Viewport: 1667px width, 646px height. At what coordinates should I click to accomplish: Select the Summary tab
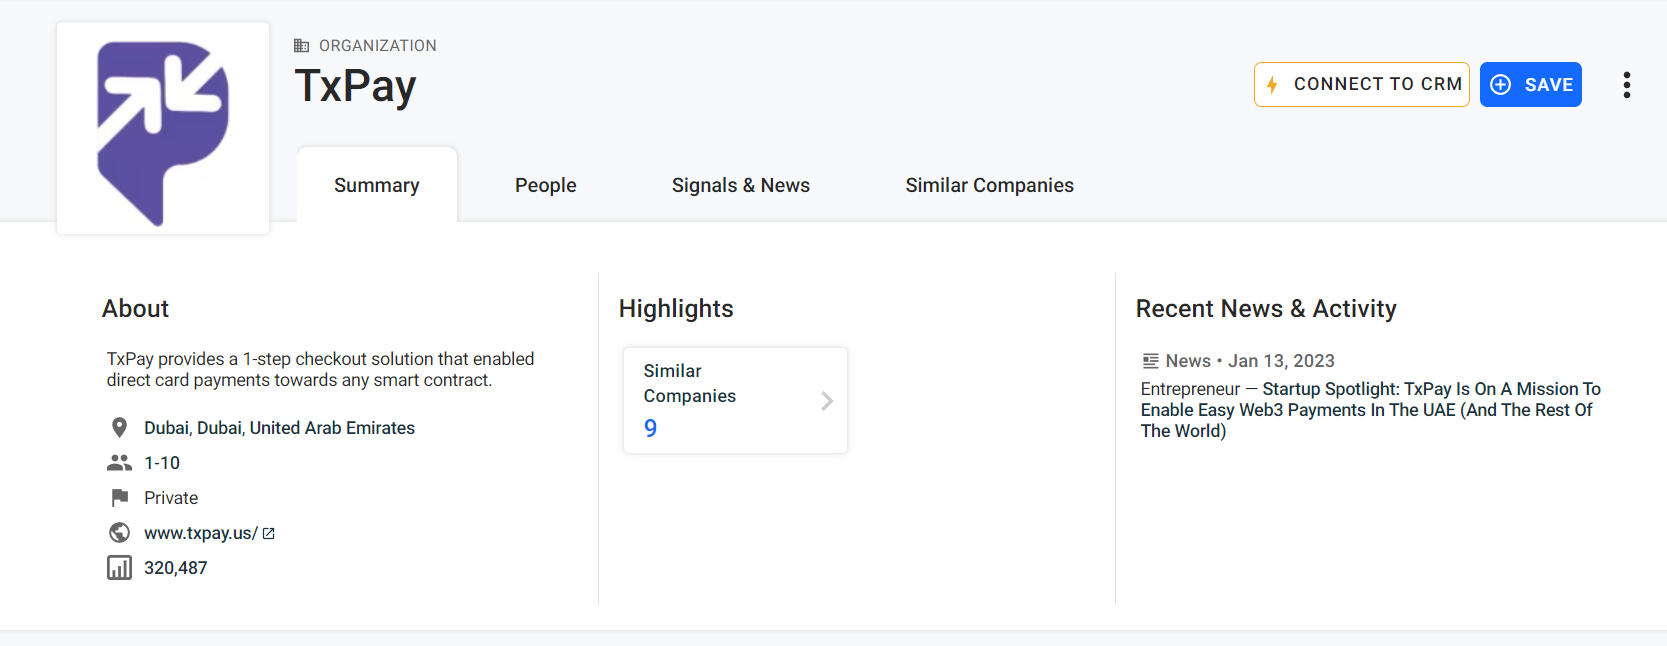click(x=376, y=185)
